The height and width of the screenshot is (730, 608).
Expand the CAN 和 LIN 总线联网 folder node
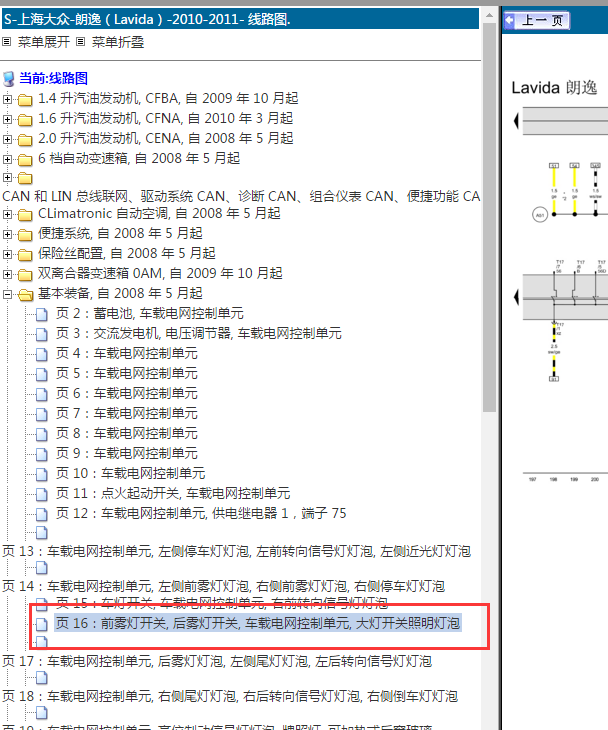(x=7, y=177)
